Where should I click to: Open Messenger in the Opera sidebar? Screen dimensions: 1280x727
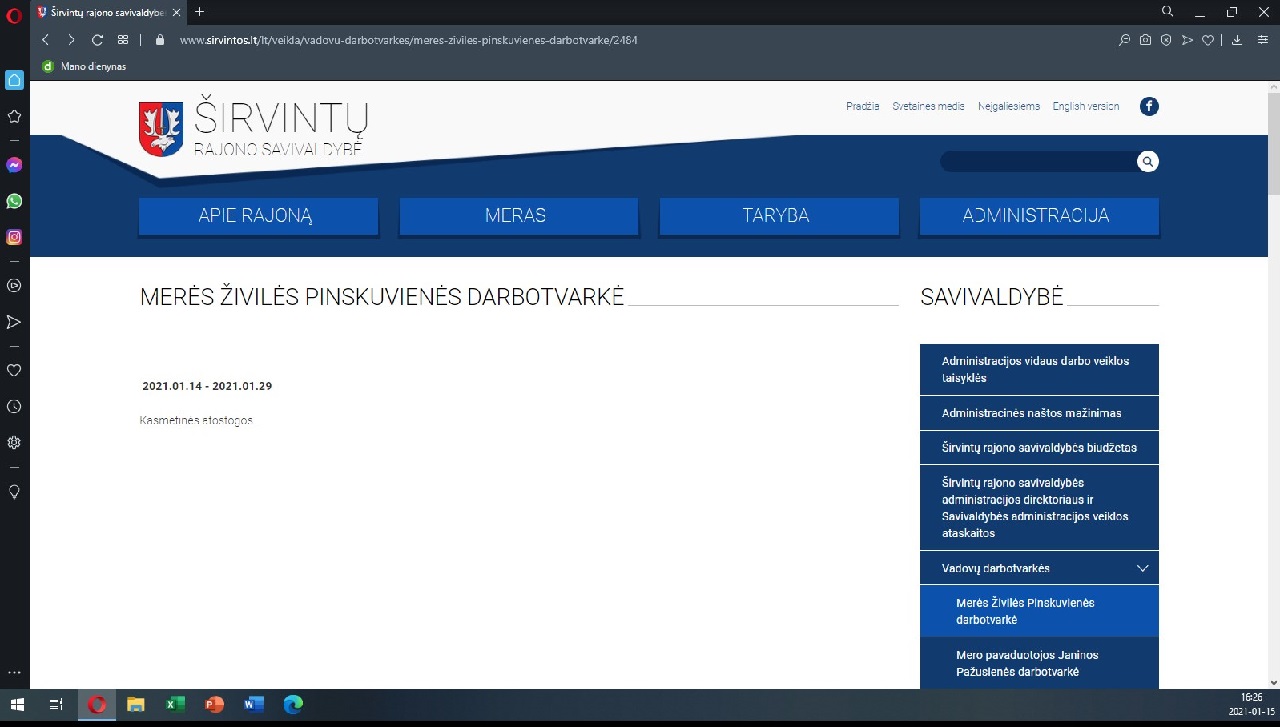[x=14, y=165]
